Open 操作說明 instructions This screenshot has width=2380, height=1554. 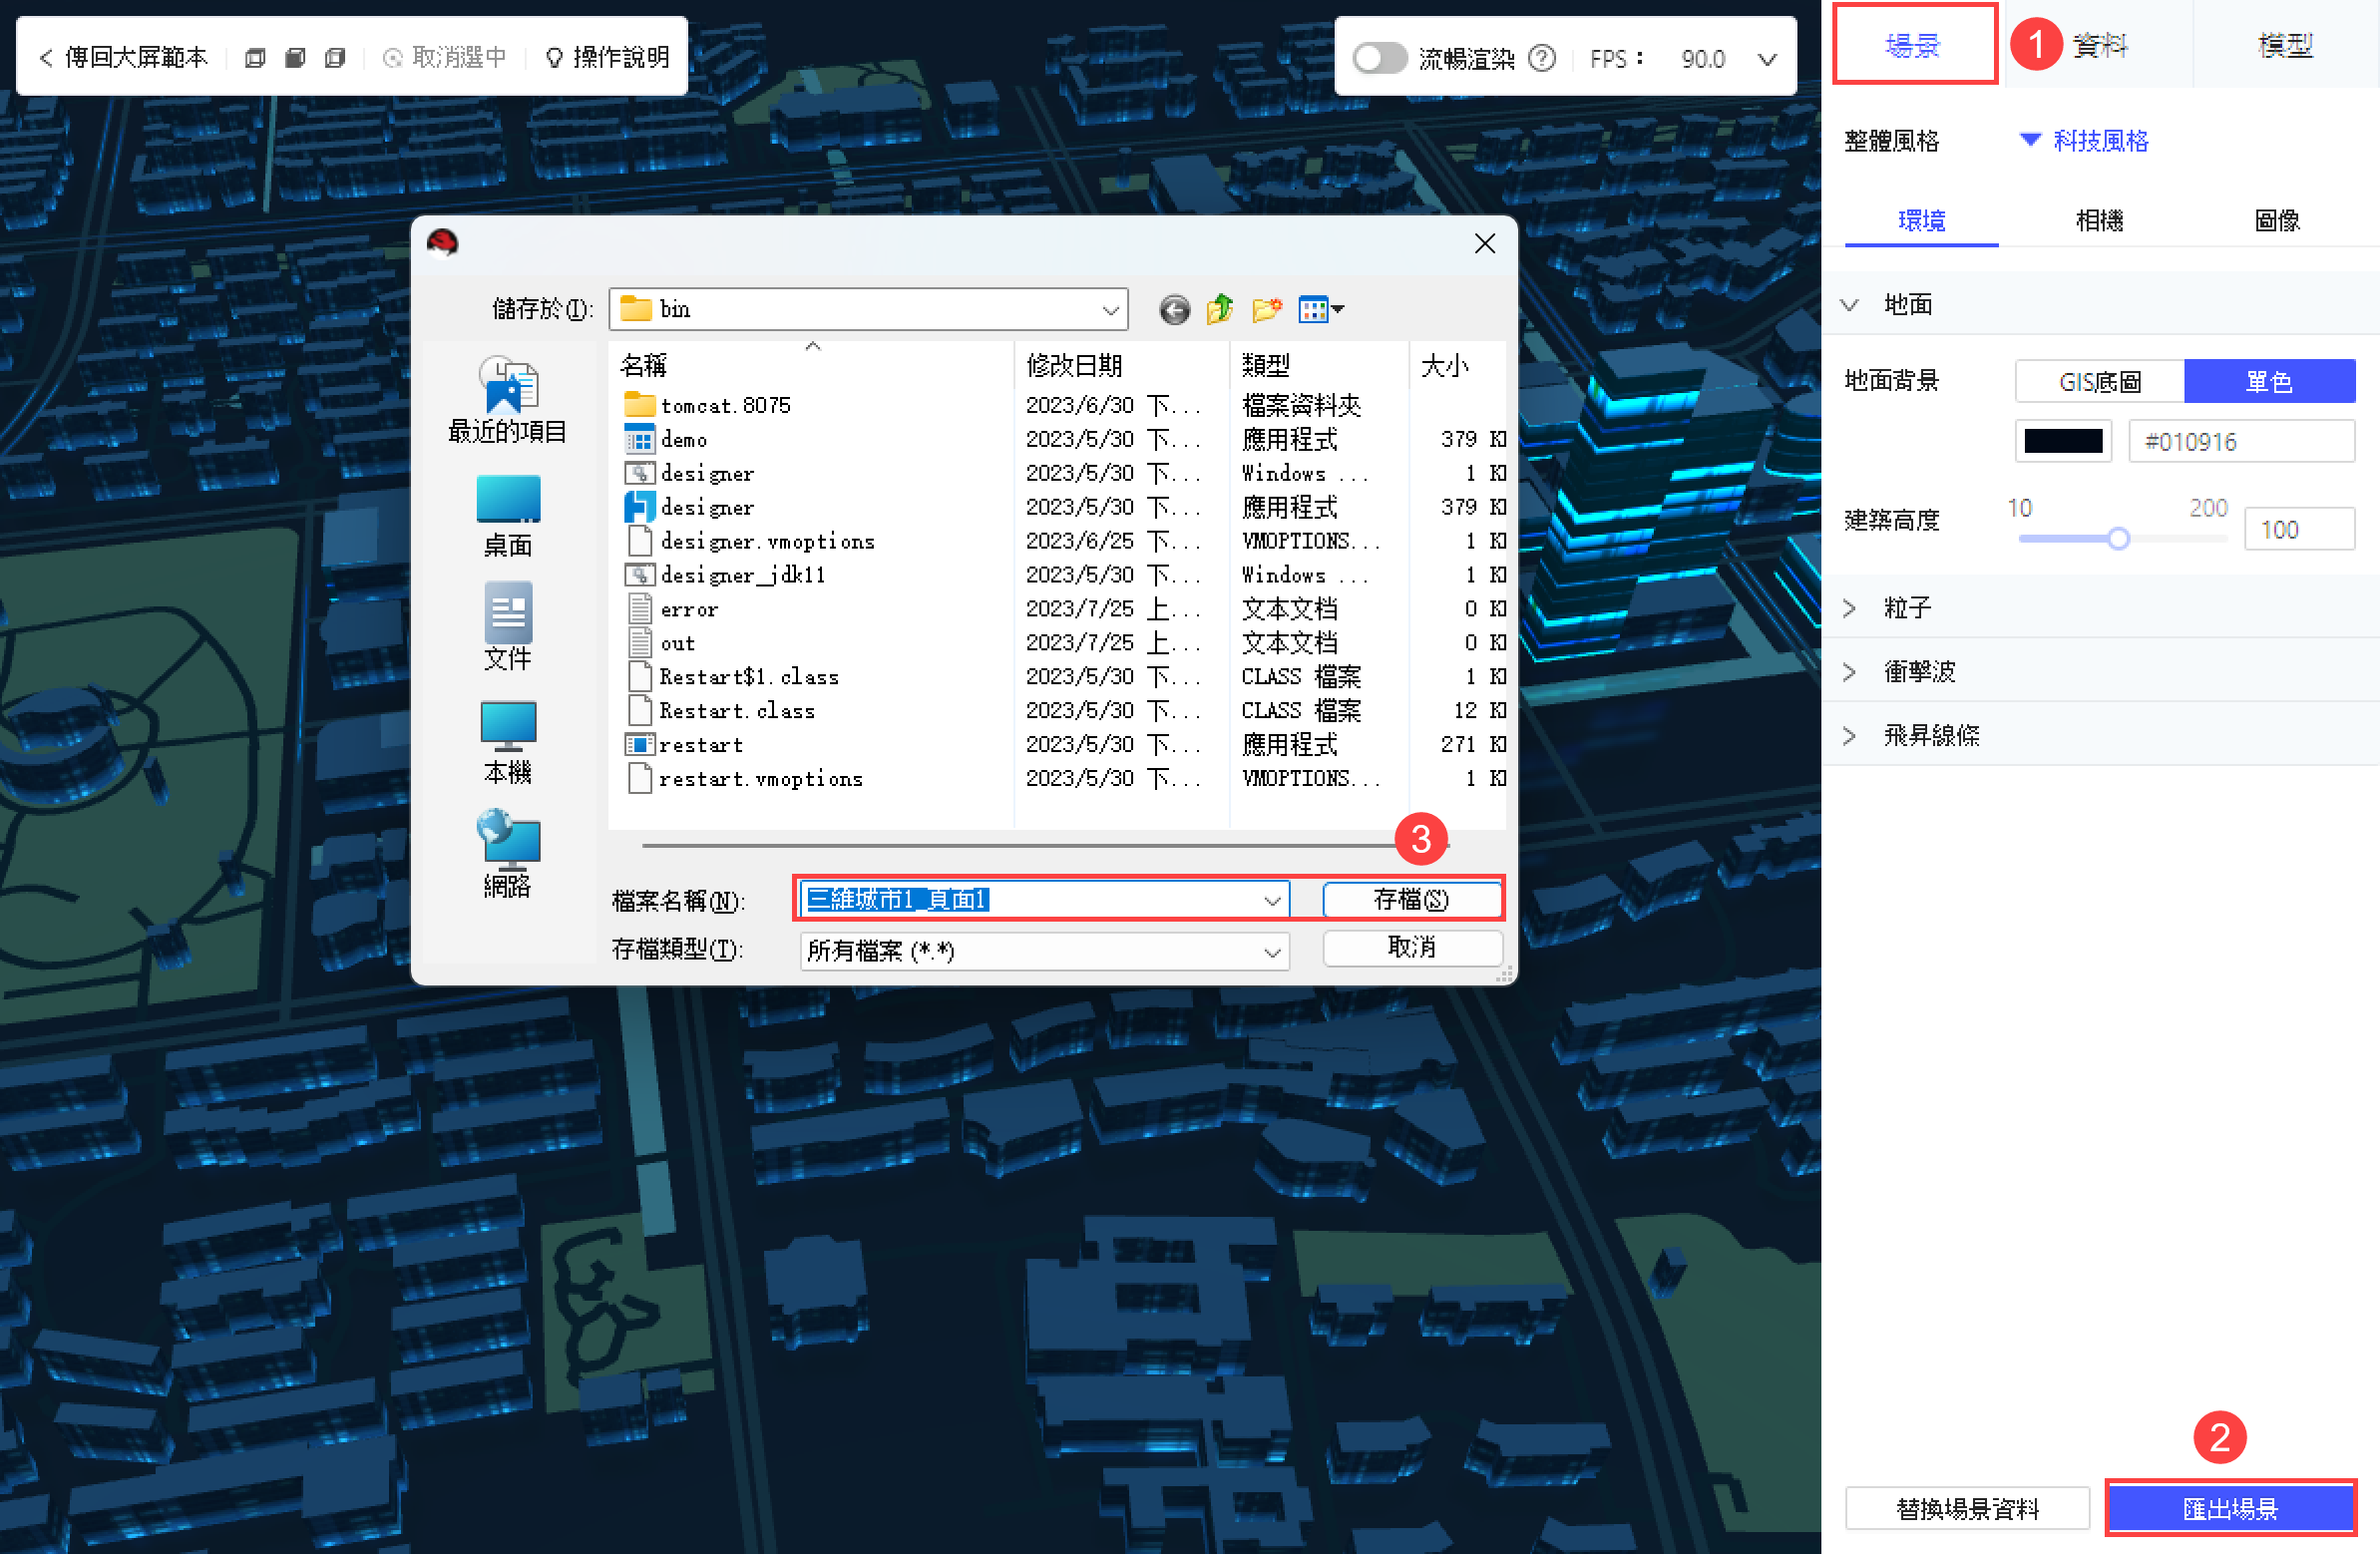[608, 58]
